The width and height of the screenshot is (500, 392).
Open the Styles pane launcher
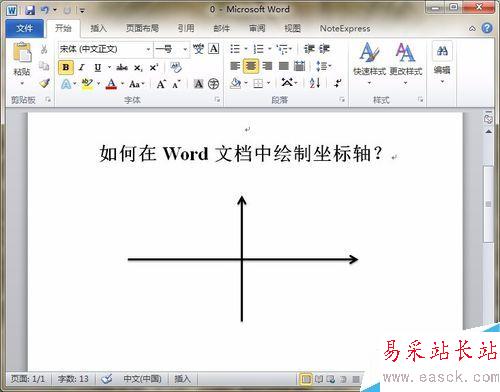tap(420, 99)
